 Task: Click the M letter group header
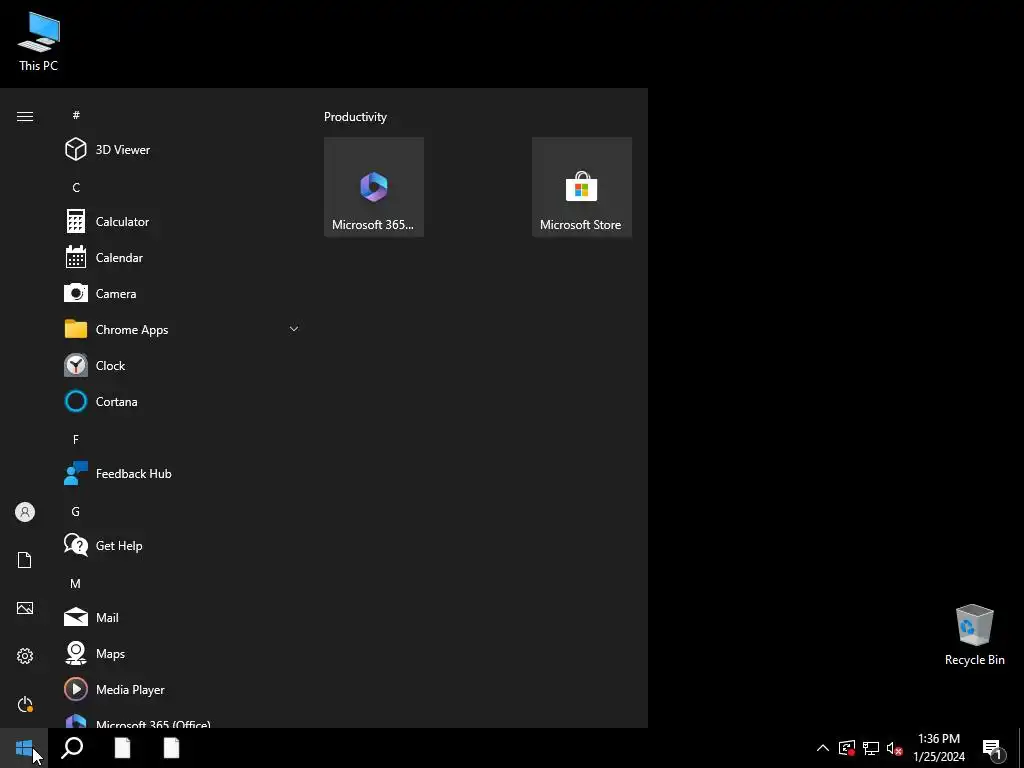(76, 583)
